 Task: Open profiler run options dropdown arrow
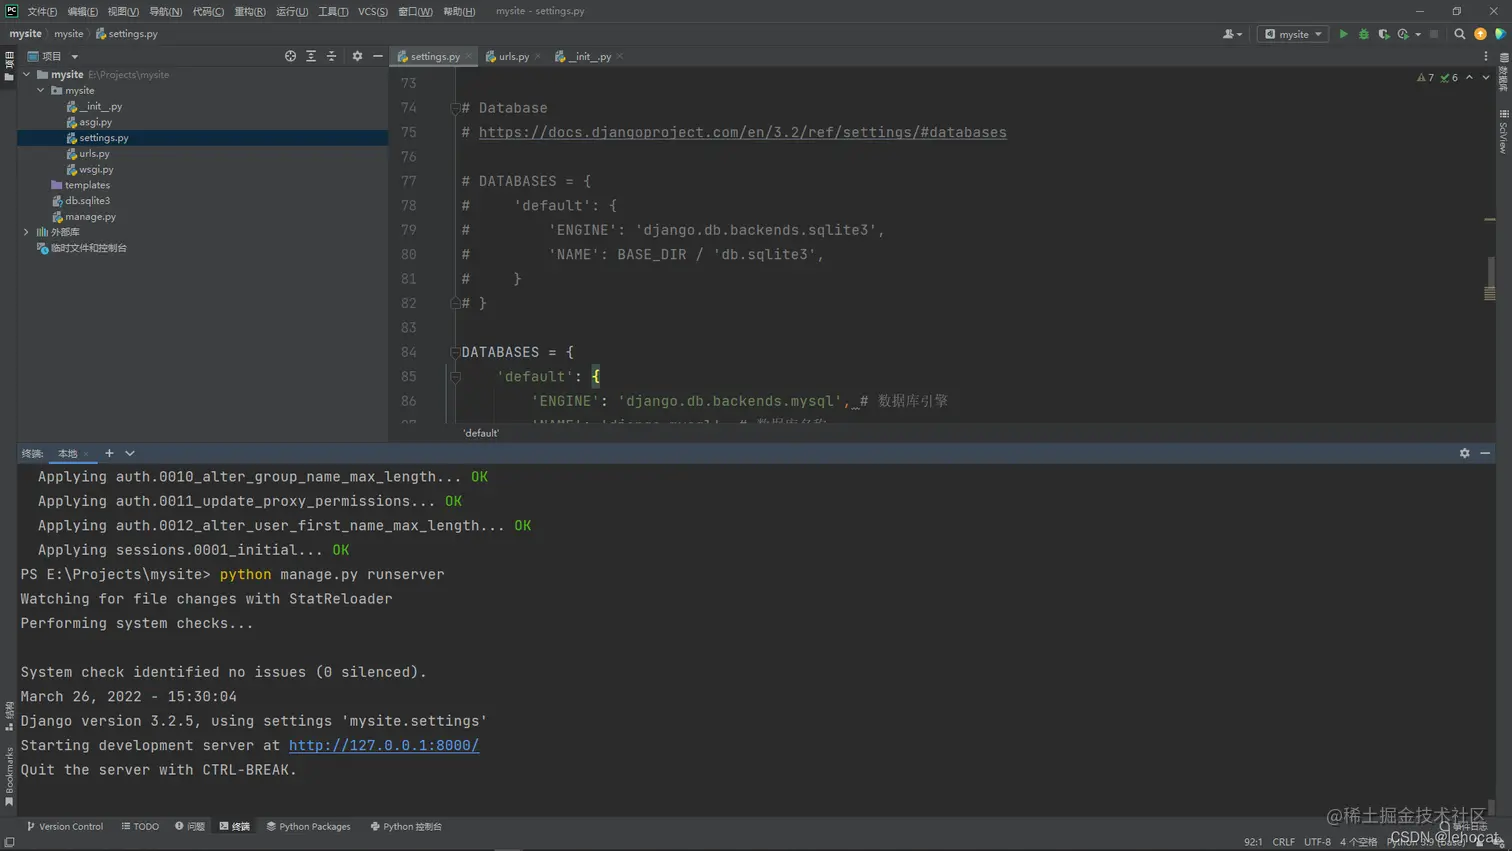(x=1418, y=34)
